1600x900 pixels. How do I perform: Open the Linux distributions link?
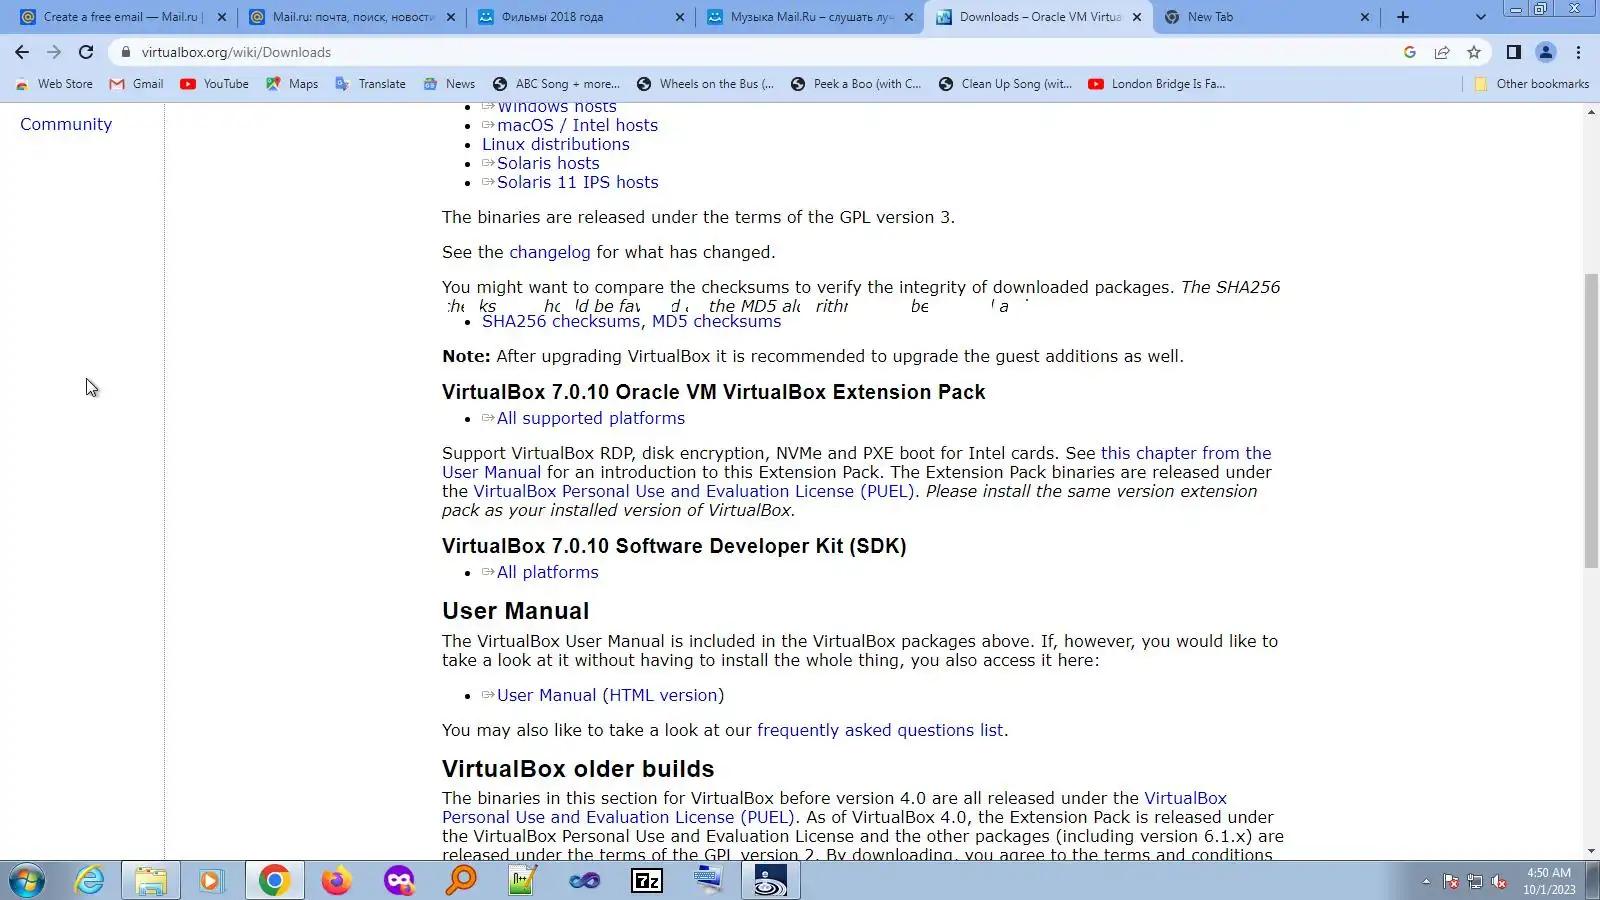coord(556,144)
